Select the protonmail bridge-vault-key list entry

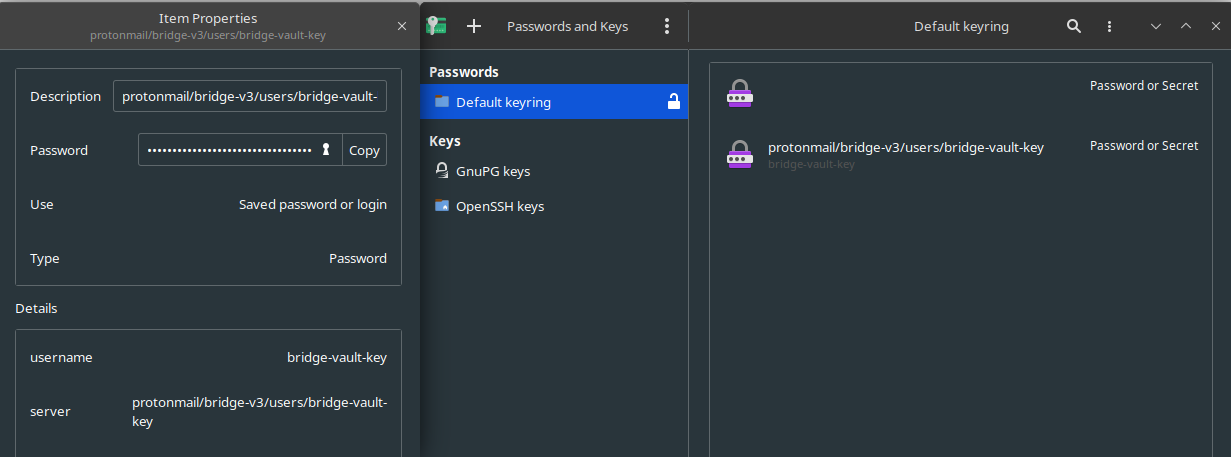click(905, 153)
